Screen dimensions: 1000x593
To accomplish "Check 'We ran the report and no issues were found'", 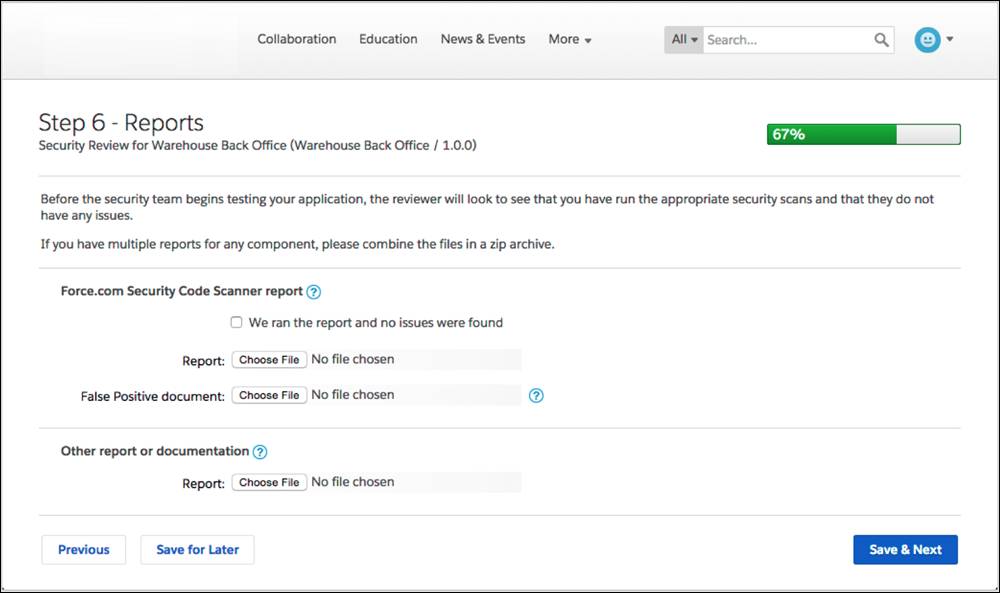I will [236, 322].
